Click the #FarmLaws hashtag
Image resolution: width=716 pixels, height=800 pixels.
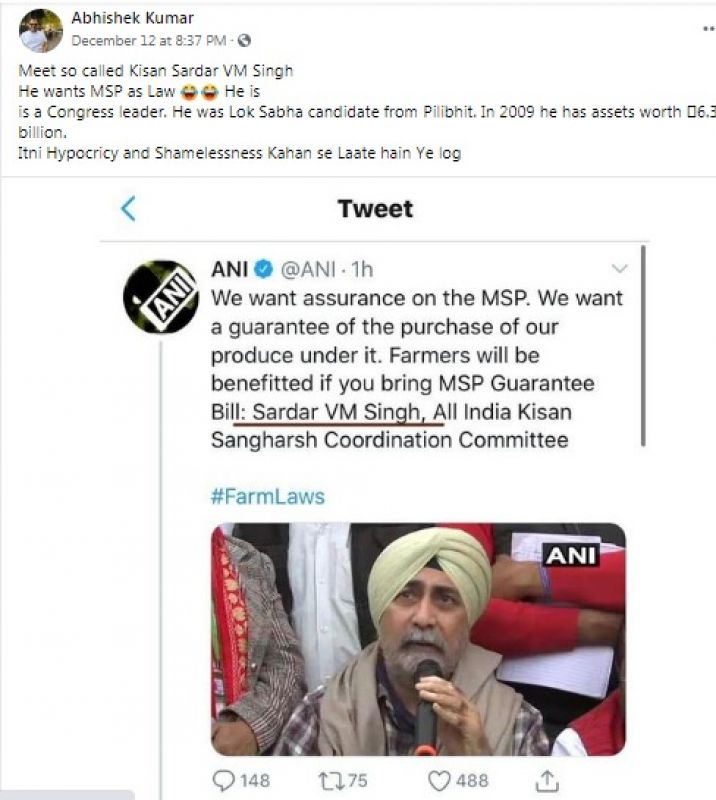267,496
